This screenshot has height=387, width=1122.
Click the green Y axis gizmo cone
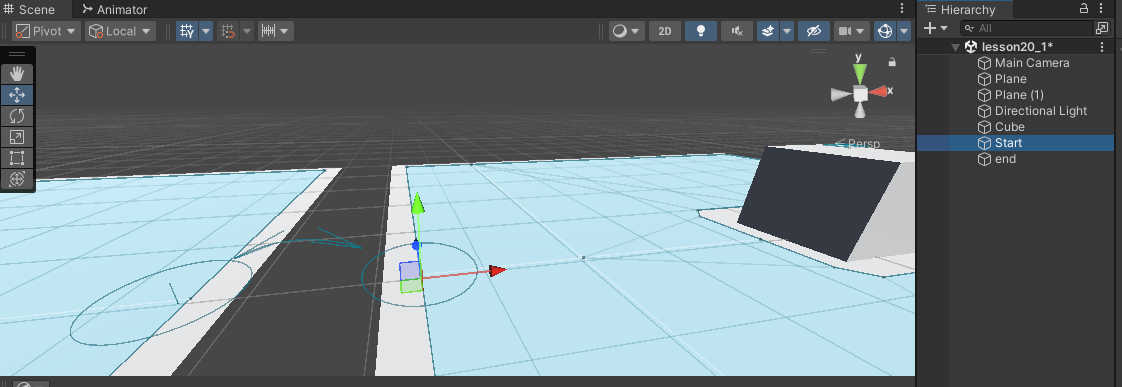tap(860, 73)
